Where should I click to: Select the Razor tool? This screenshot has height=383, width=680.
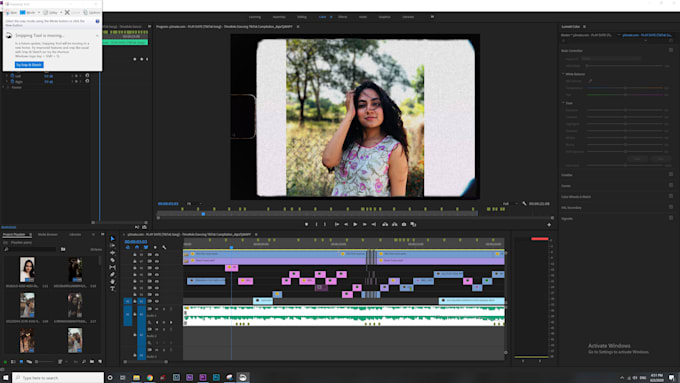click(113, 260)
